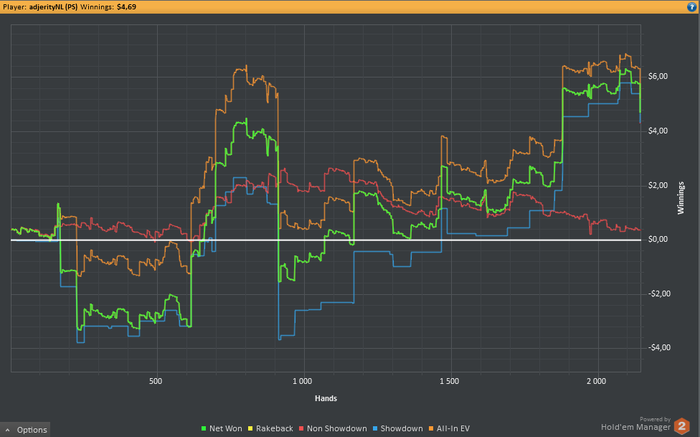Click the green Net Won color swatch
The image size is (700, 437).
[204, 429]
